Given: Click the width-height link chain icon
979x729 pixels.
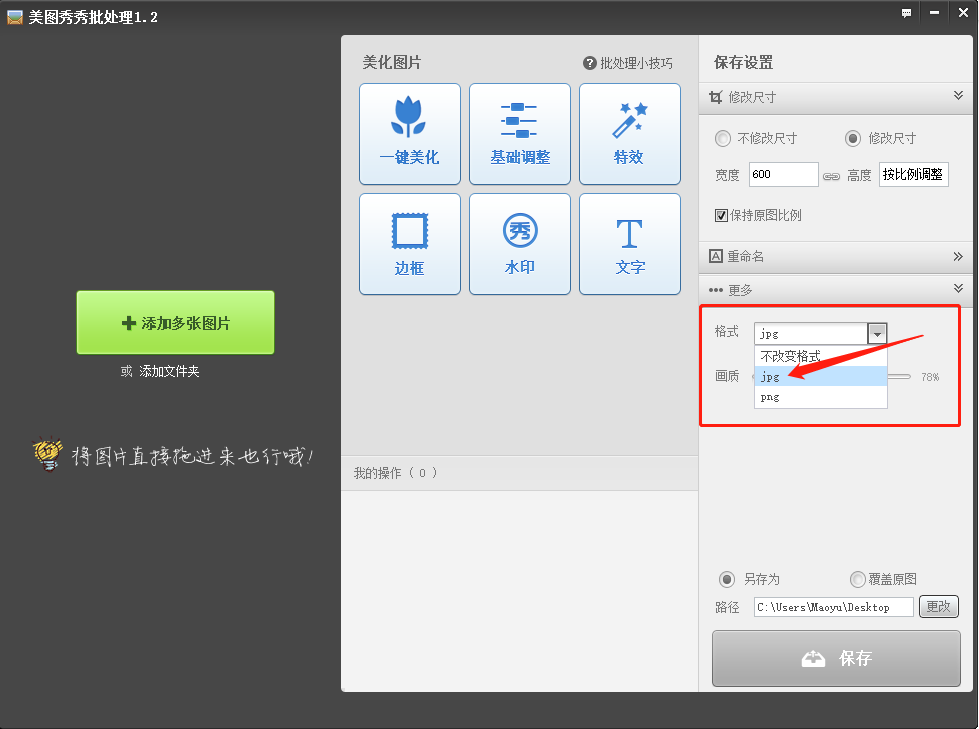Looking at the screenshot, I should click(x=831, y=176).
